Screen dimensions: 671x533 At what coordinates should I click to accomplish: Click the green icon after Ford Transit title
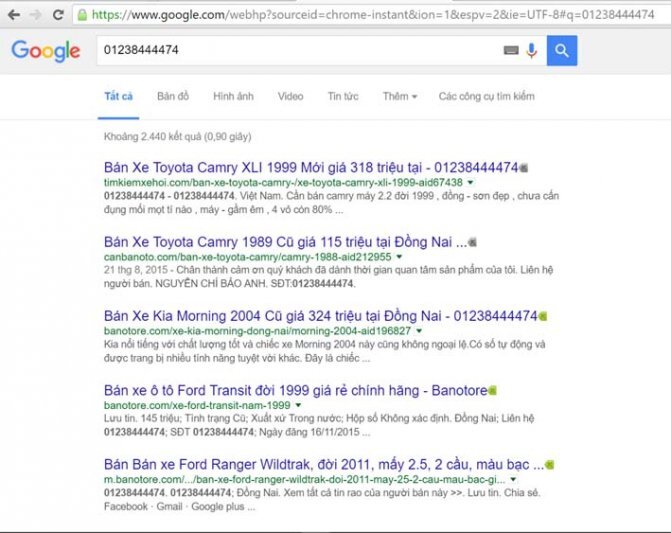(x=493, y=391)
